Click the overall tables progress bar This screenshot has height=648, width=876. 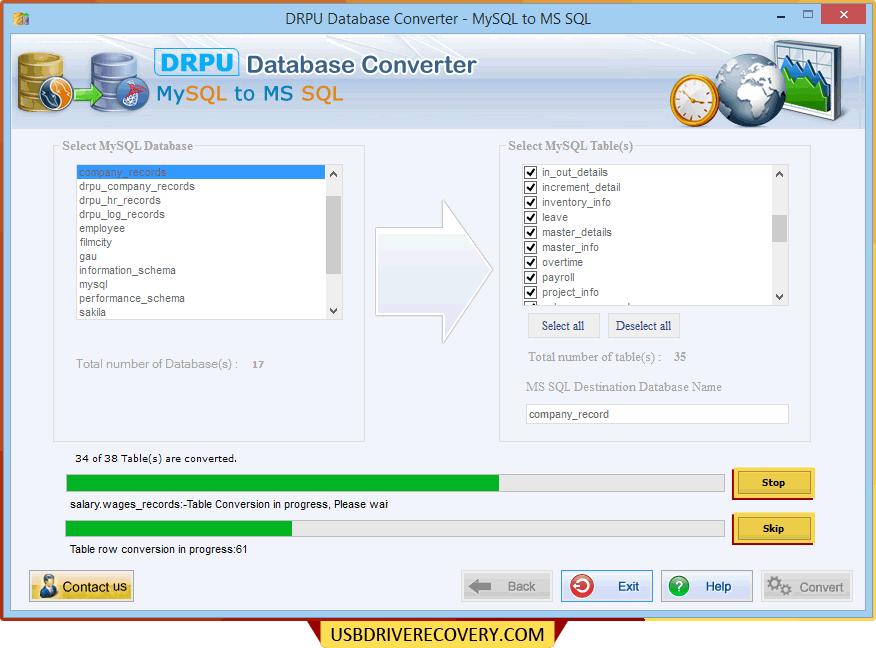tap(395, 483)
